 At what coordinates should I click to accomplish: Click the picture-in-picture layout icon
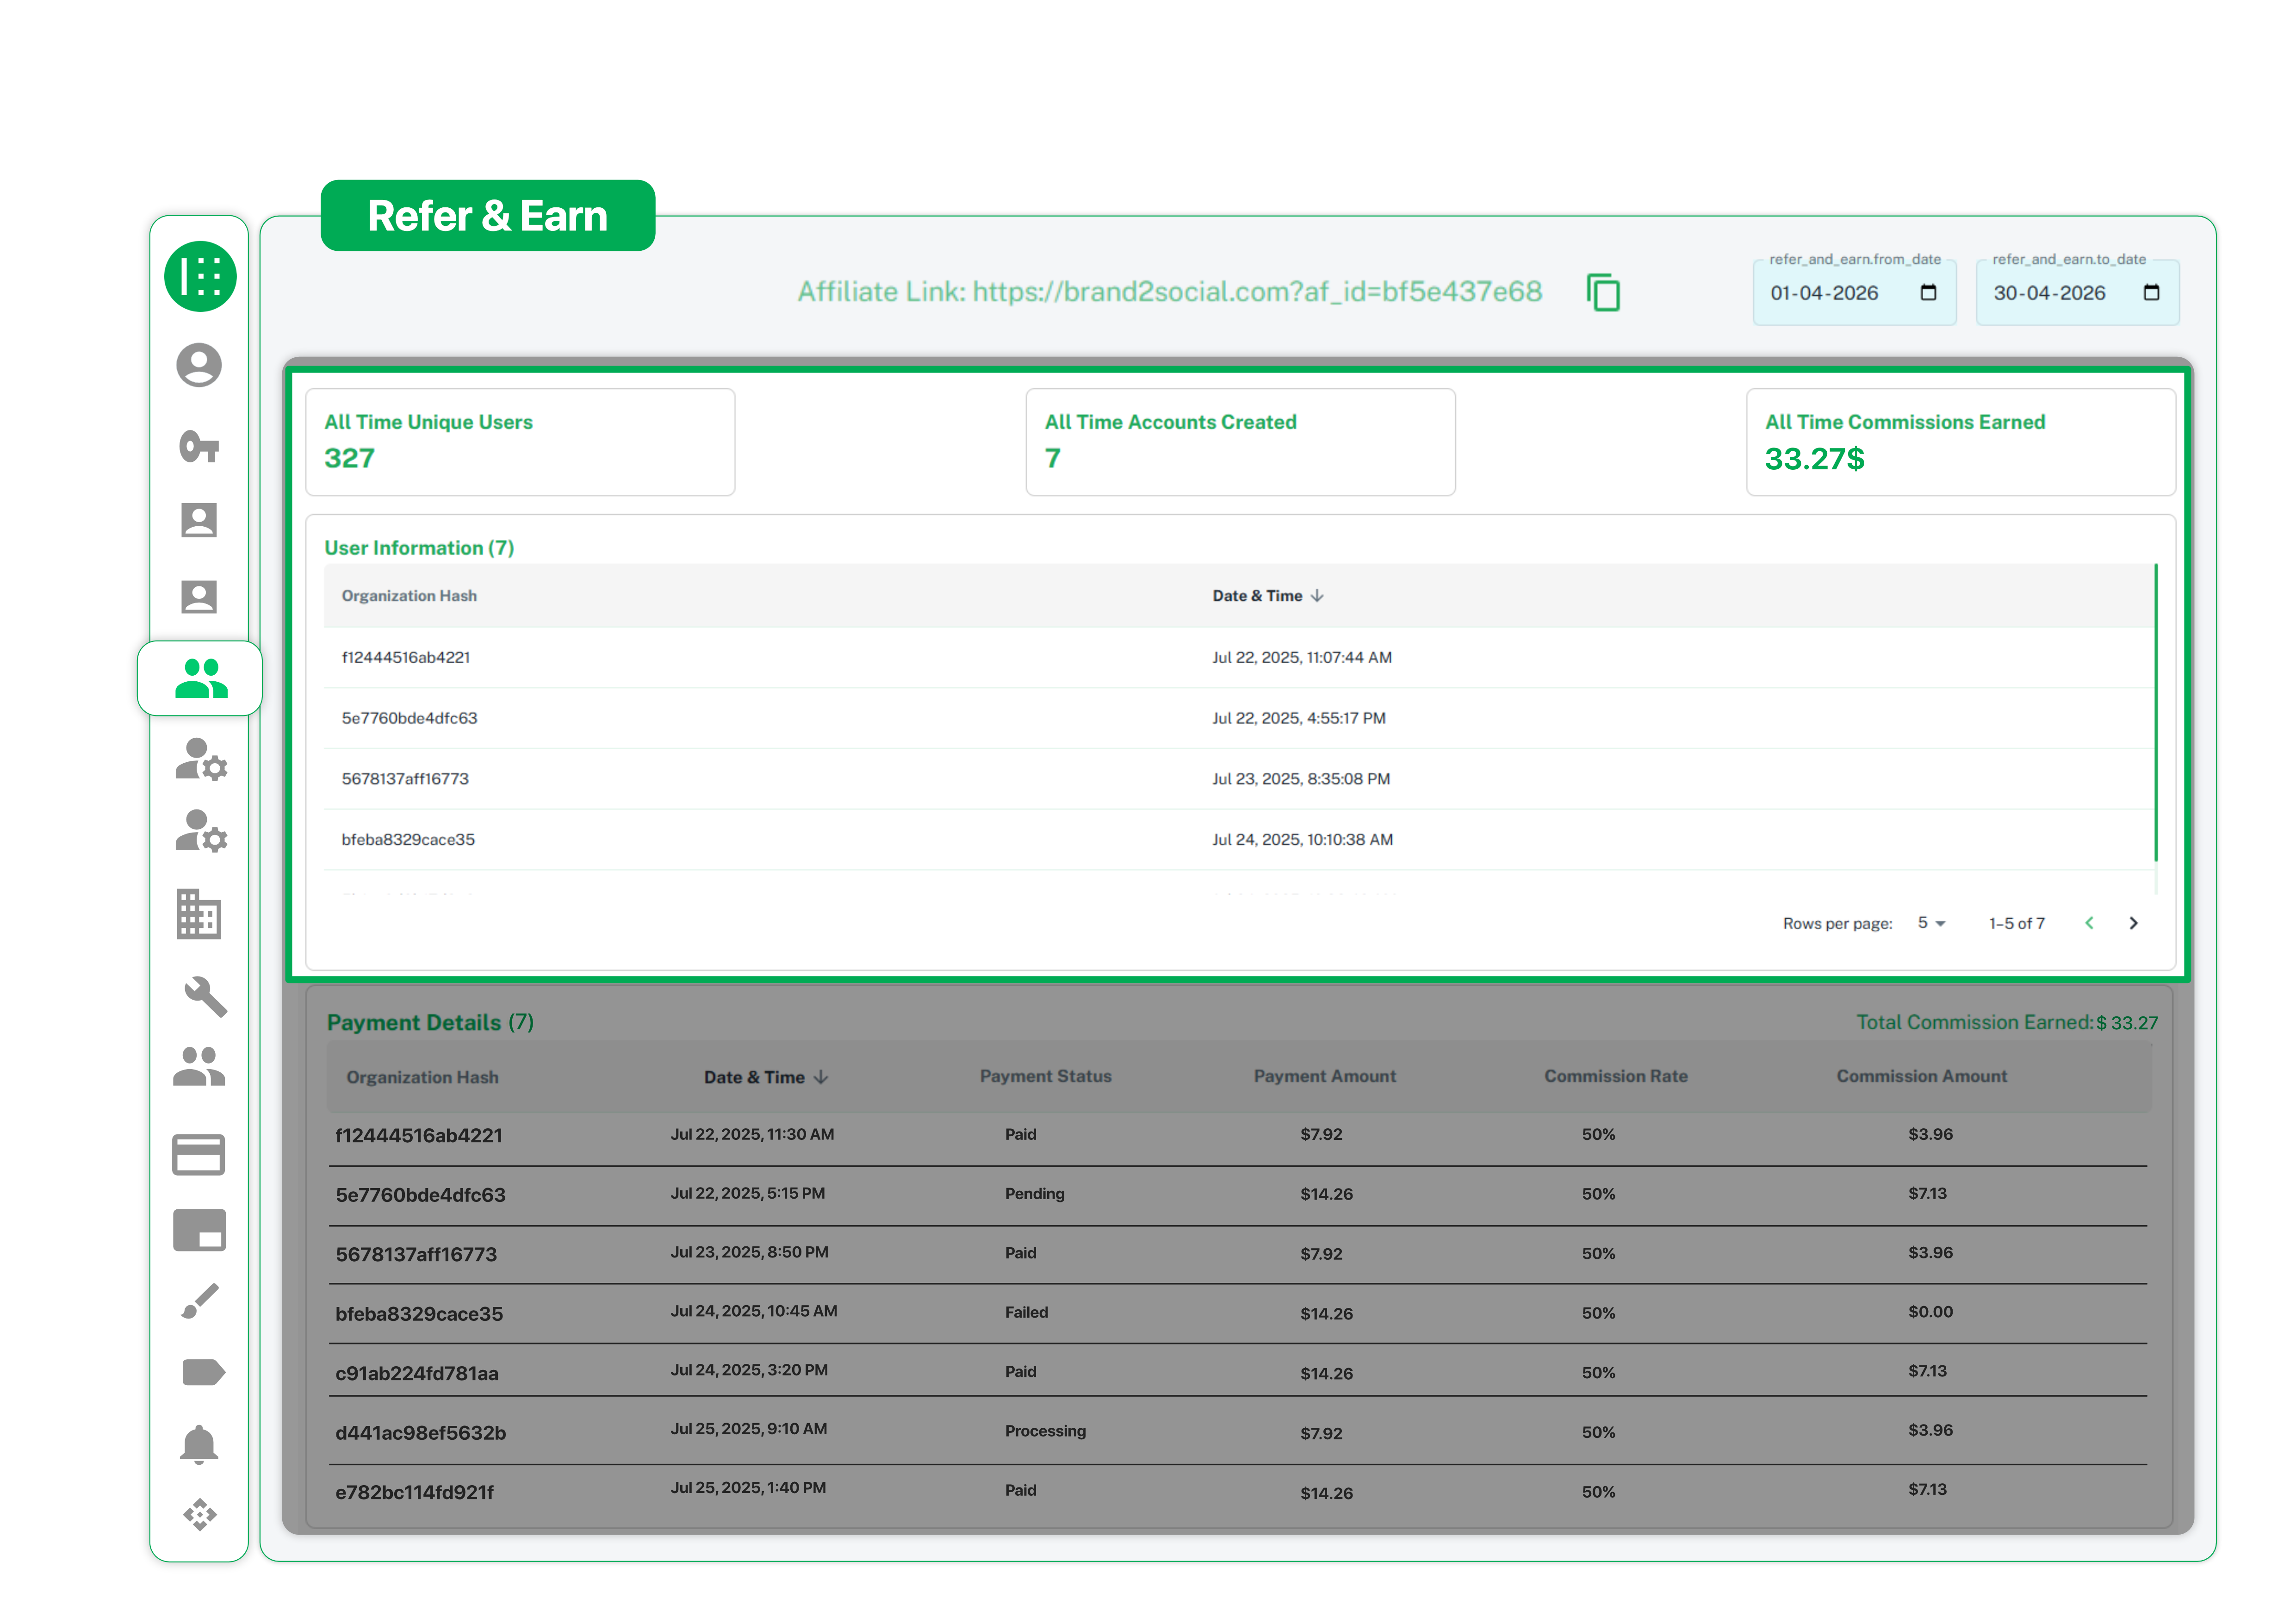(x=199, y=1230)
